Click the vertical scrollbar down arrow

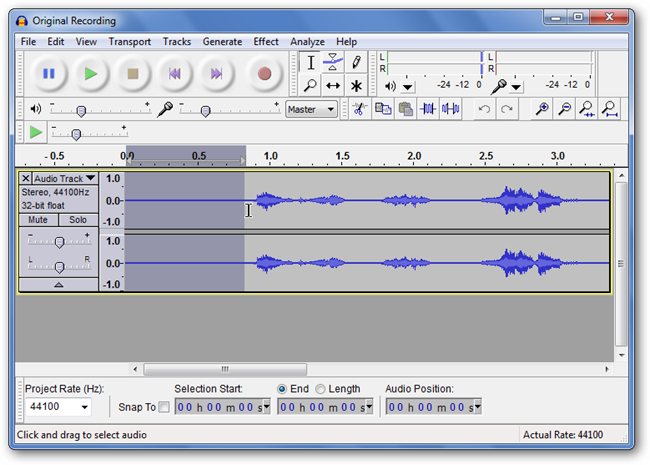point(621,355)
